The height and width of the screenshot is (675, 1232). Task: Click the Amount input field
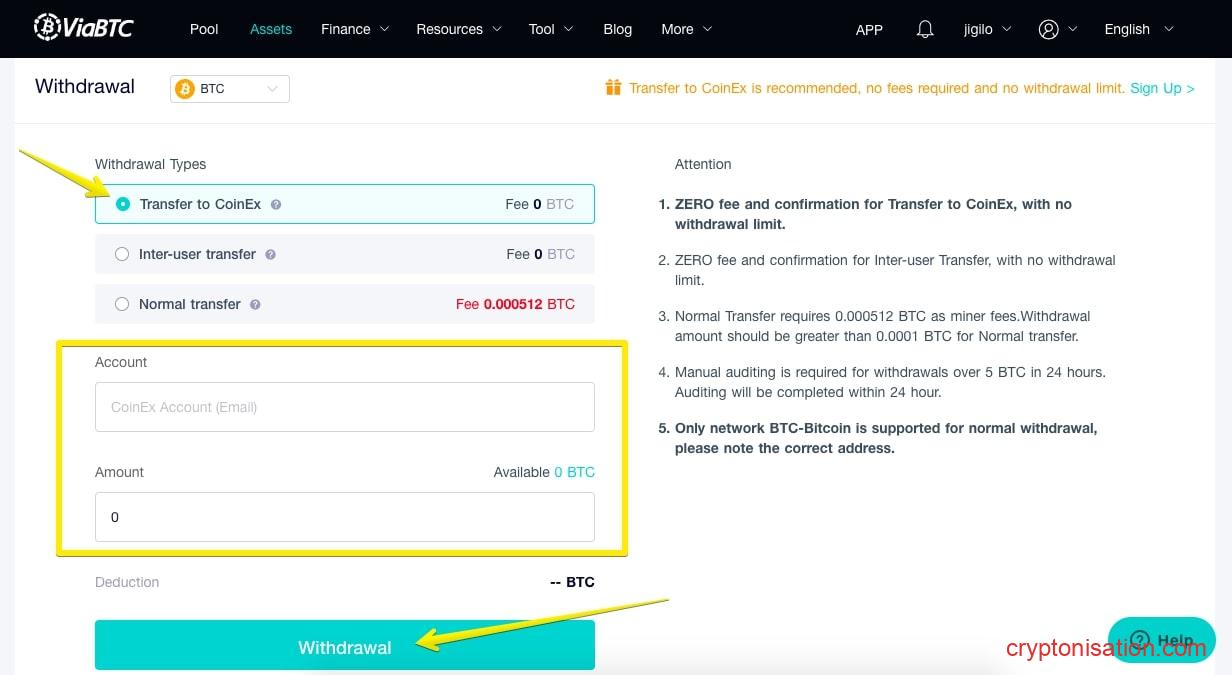[x=344, y=517]
